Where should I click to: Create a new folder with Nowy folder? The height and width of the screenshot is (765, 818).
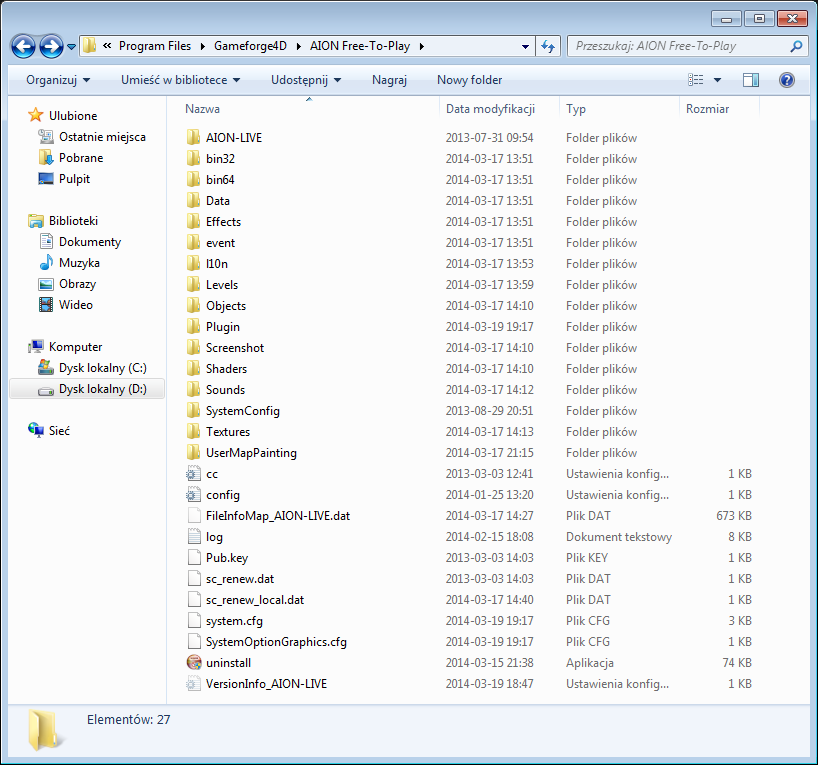[x=470, y=80]
